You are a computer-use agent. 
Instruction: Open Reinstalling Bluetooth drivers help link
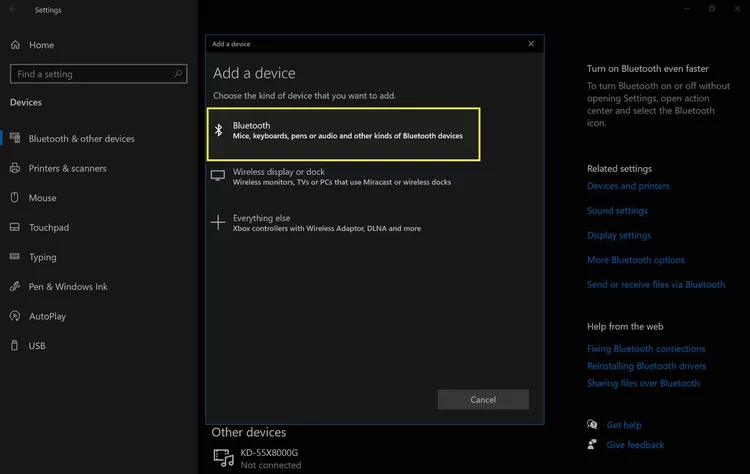pyautogui.click(x=646, y=366)
